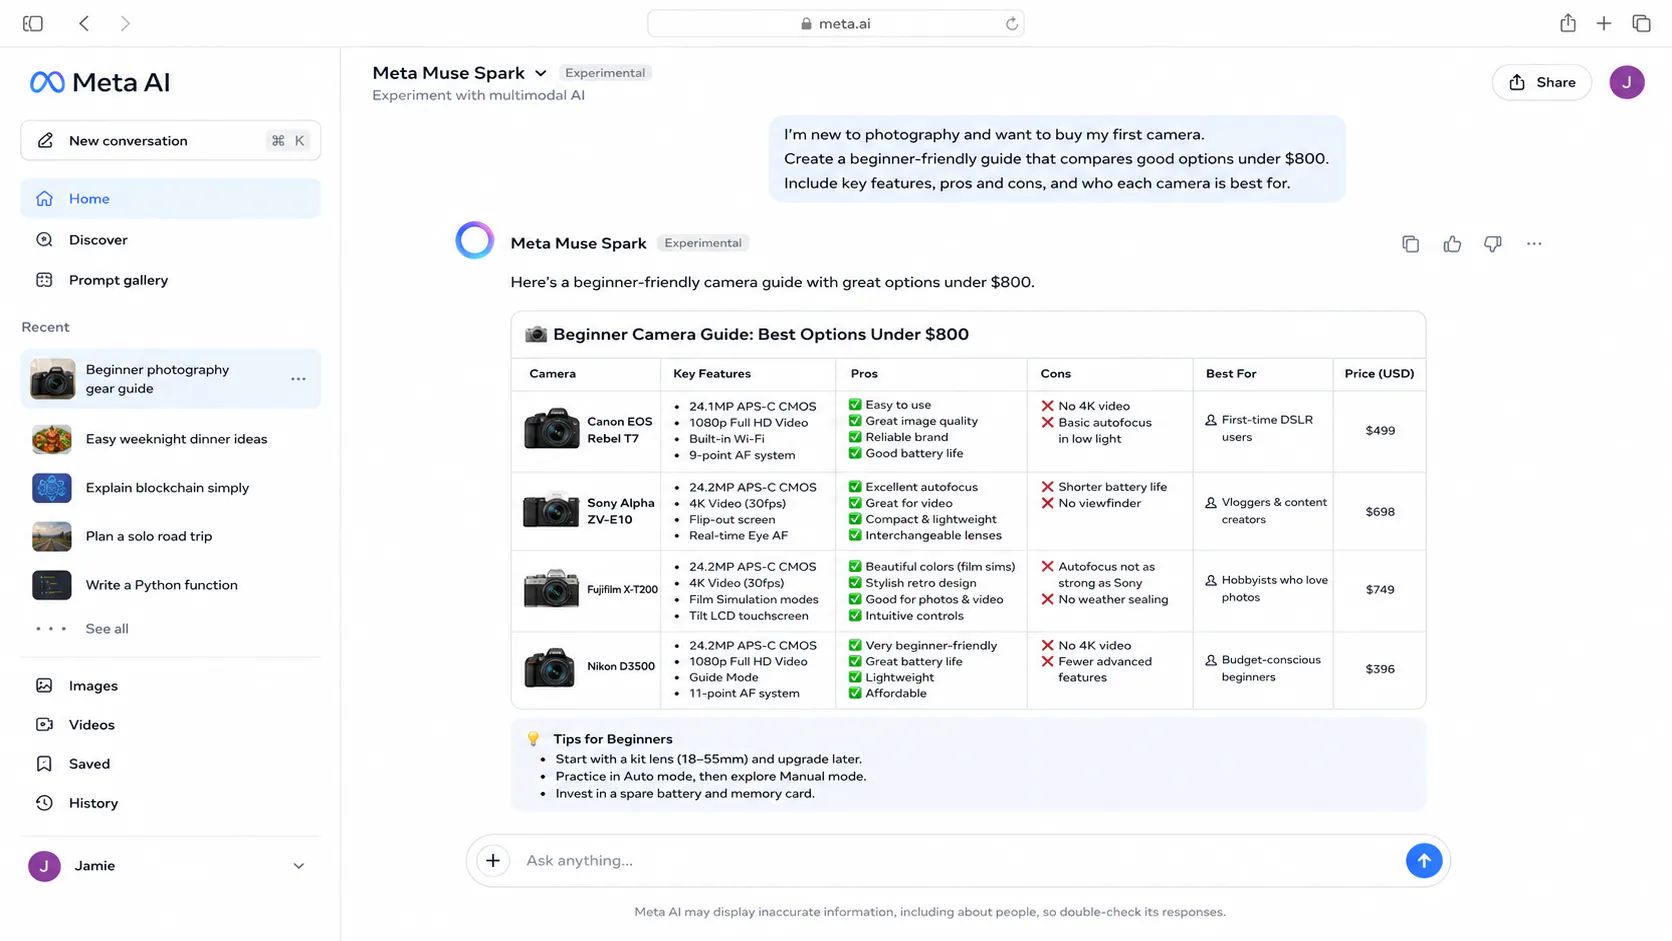
Task: Open the browser share icon
Action: [1567, 23]
